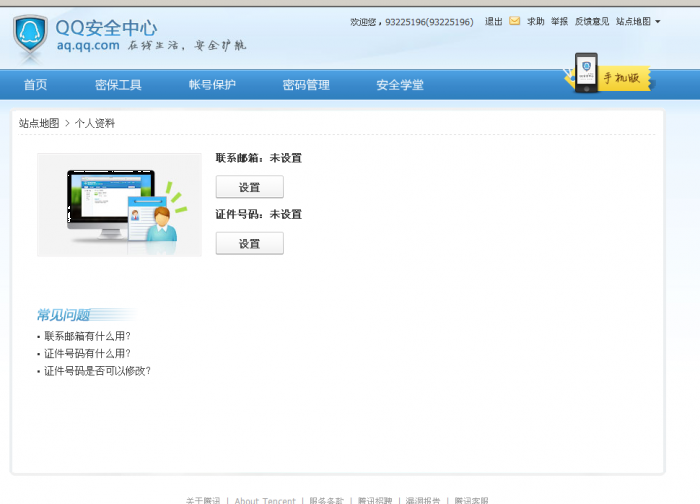Expand the 站点地图 dropdown arrow
Image resolution: width=700 pixels, height=504 pixels.
pyautogui.click(x=658, y=21)
